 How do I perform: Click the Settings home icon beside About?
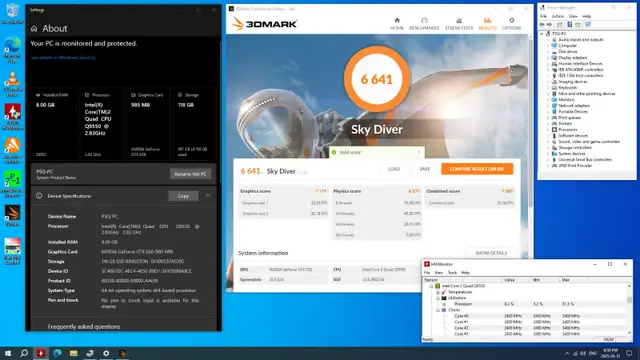point(34,29)
